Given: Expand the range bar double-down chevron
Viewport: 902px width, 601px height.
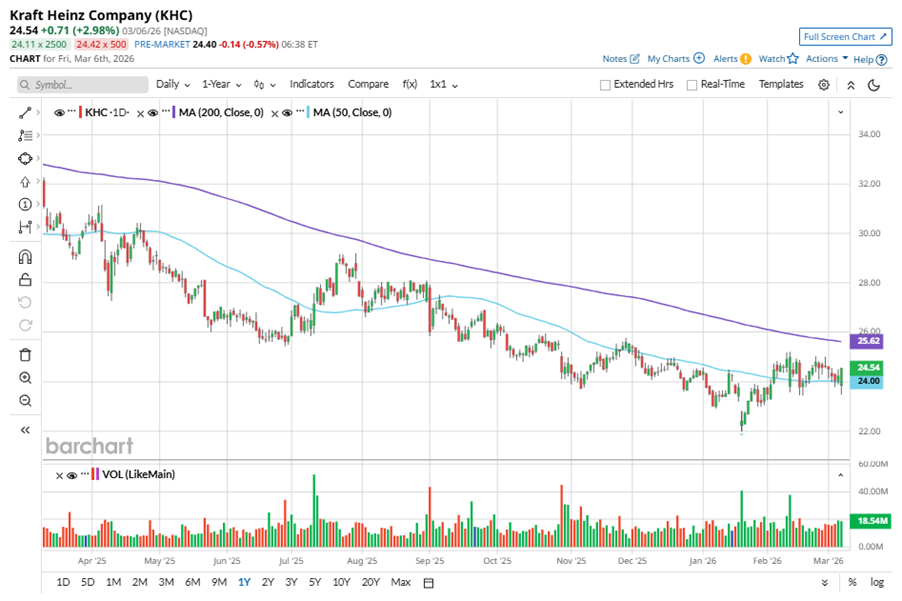Looking at the screenshot, I should (825, 583).
